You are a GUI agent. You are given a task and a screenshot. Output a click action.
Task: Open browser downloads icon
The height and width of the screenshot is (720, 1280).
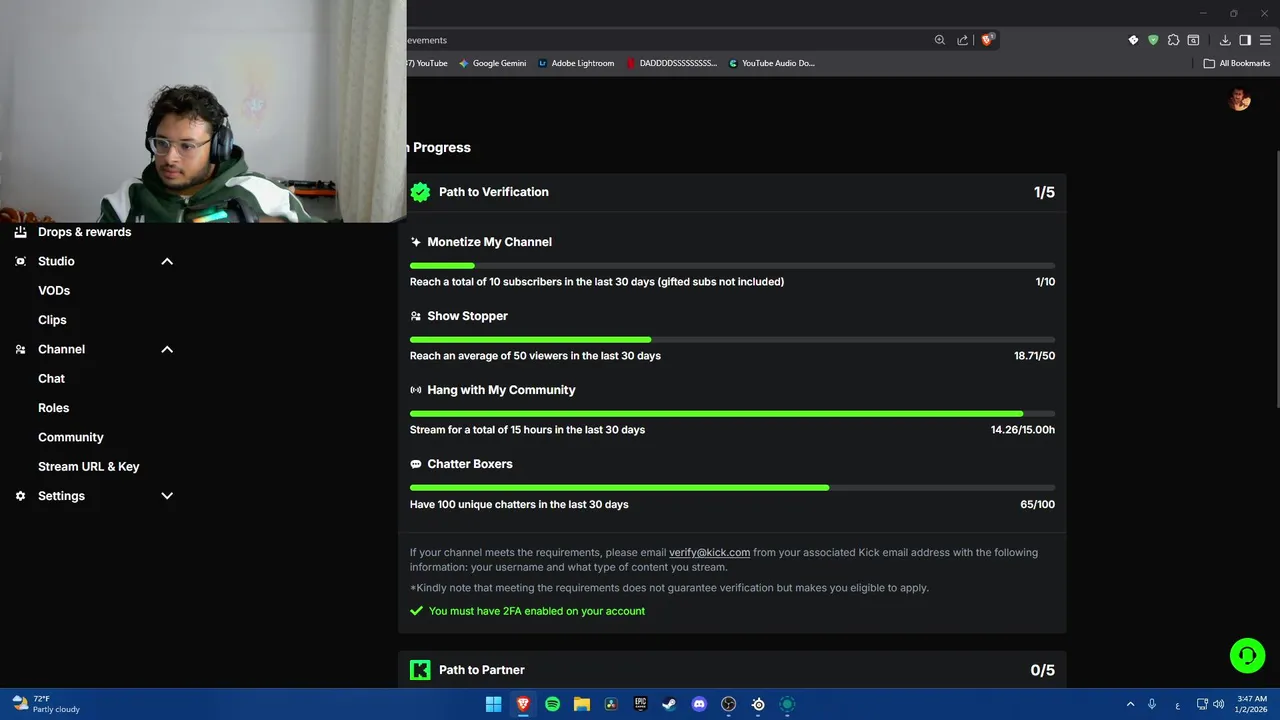click(1225, 40)
